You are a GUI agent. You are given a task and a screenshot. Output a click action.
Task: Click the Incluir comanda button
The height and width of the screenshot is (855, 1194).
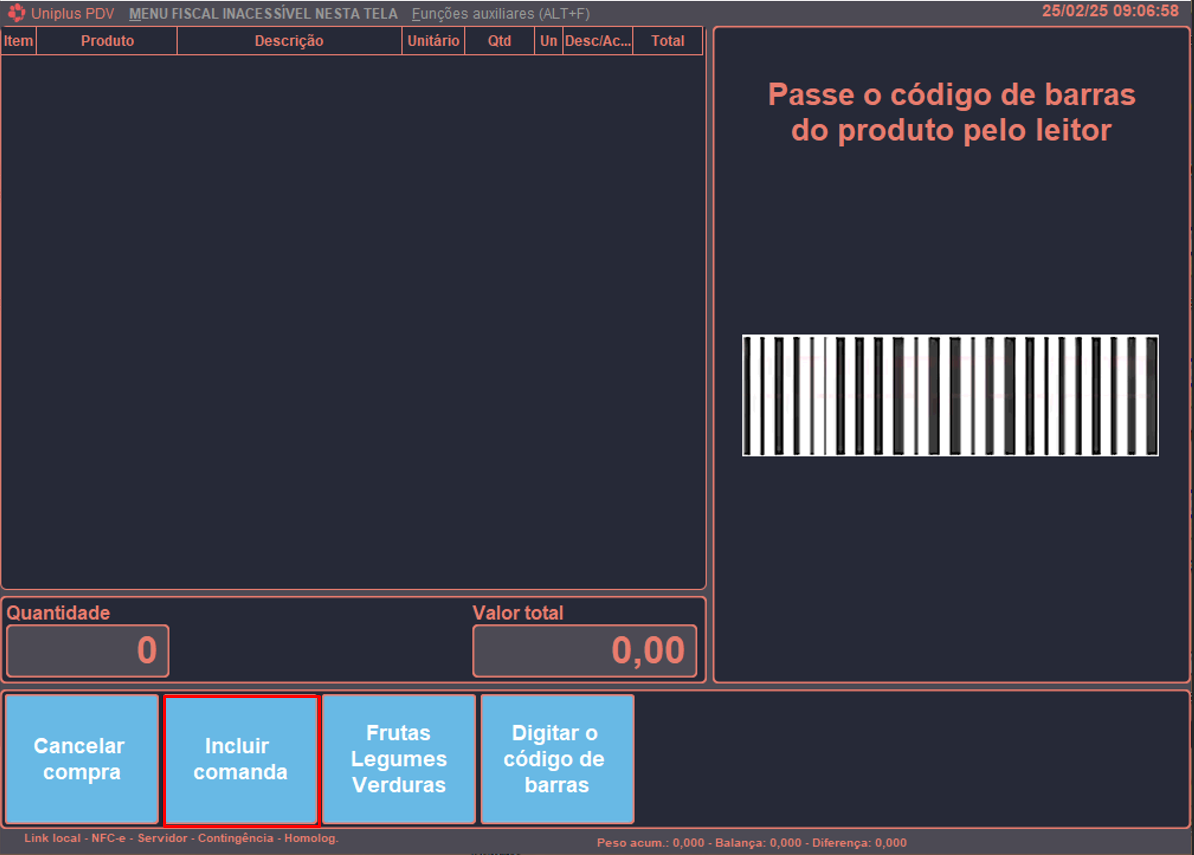coord(241,759)
